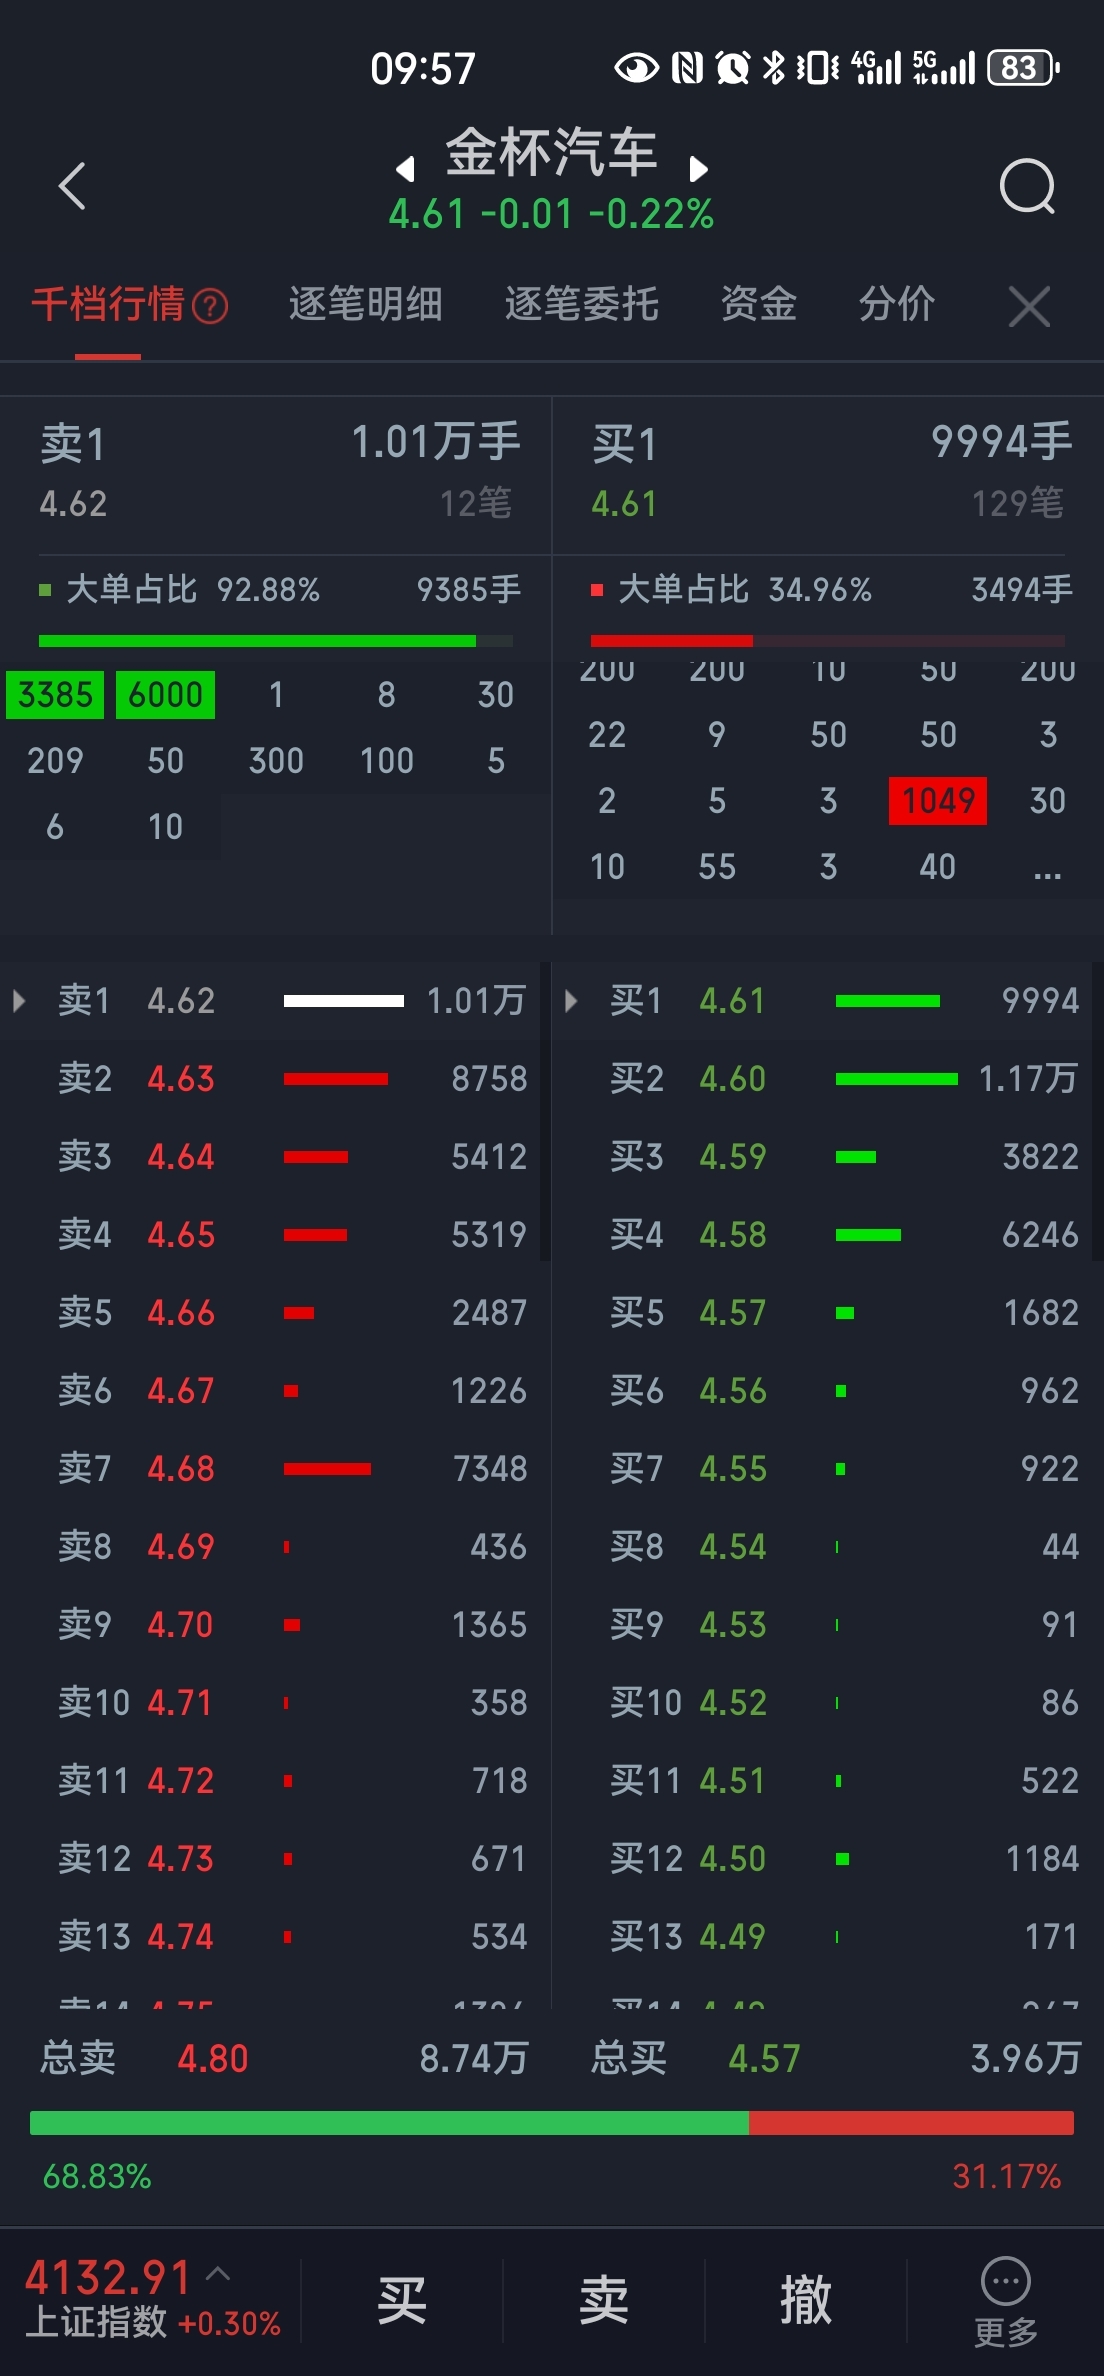Select the 卖9 4.70 row
Image resolution: width=1104 pixels, height=2376 pixels.
tap(276, 1625)
